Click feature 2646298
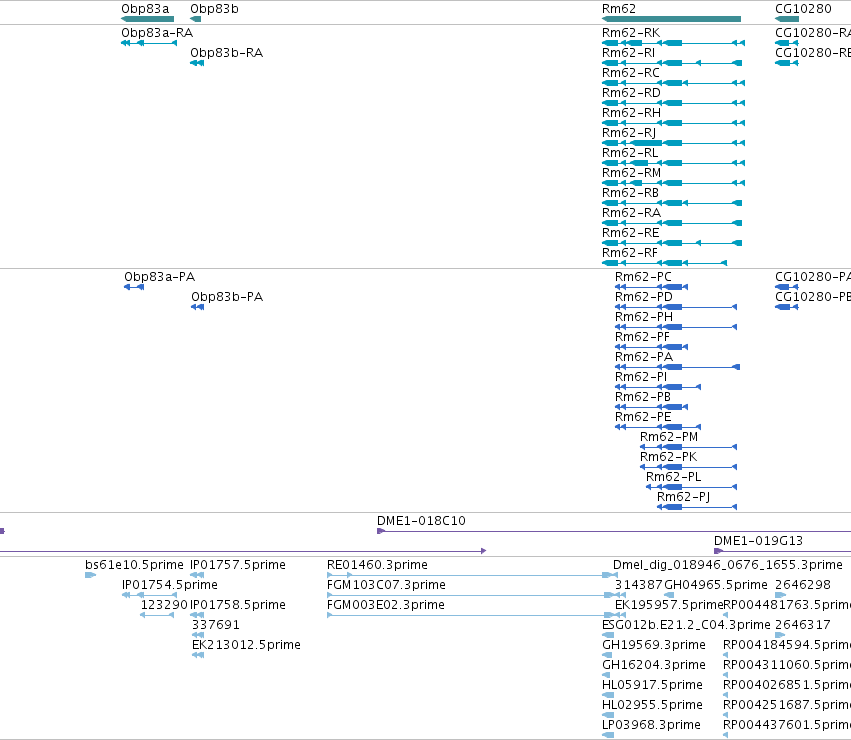The image size is (851, 740). (803, 585)
